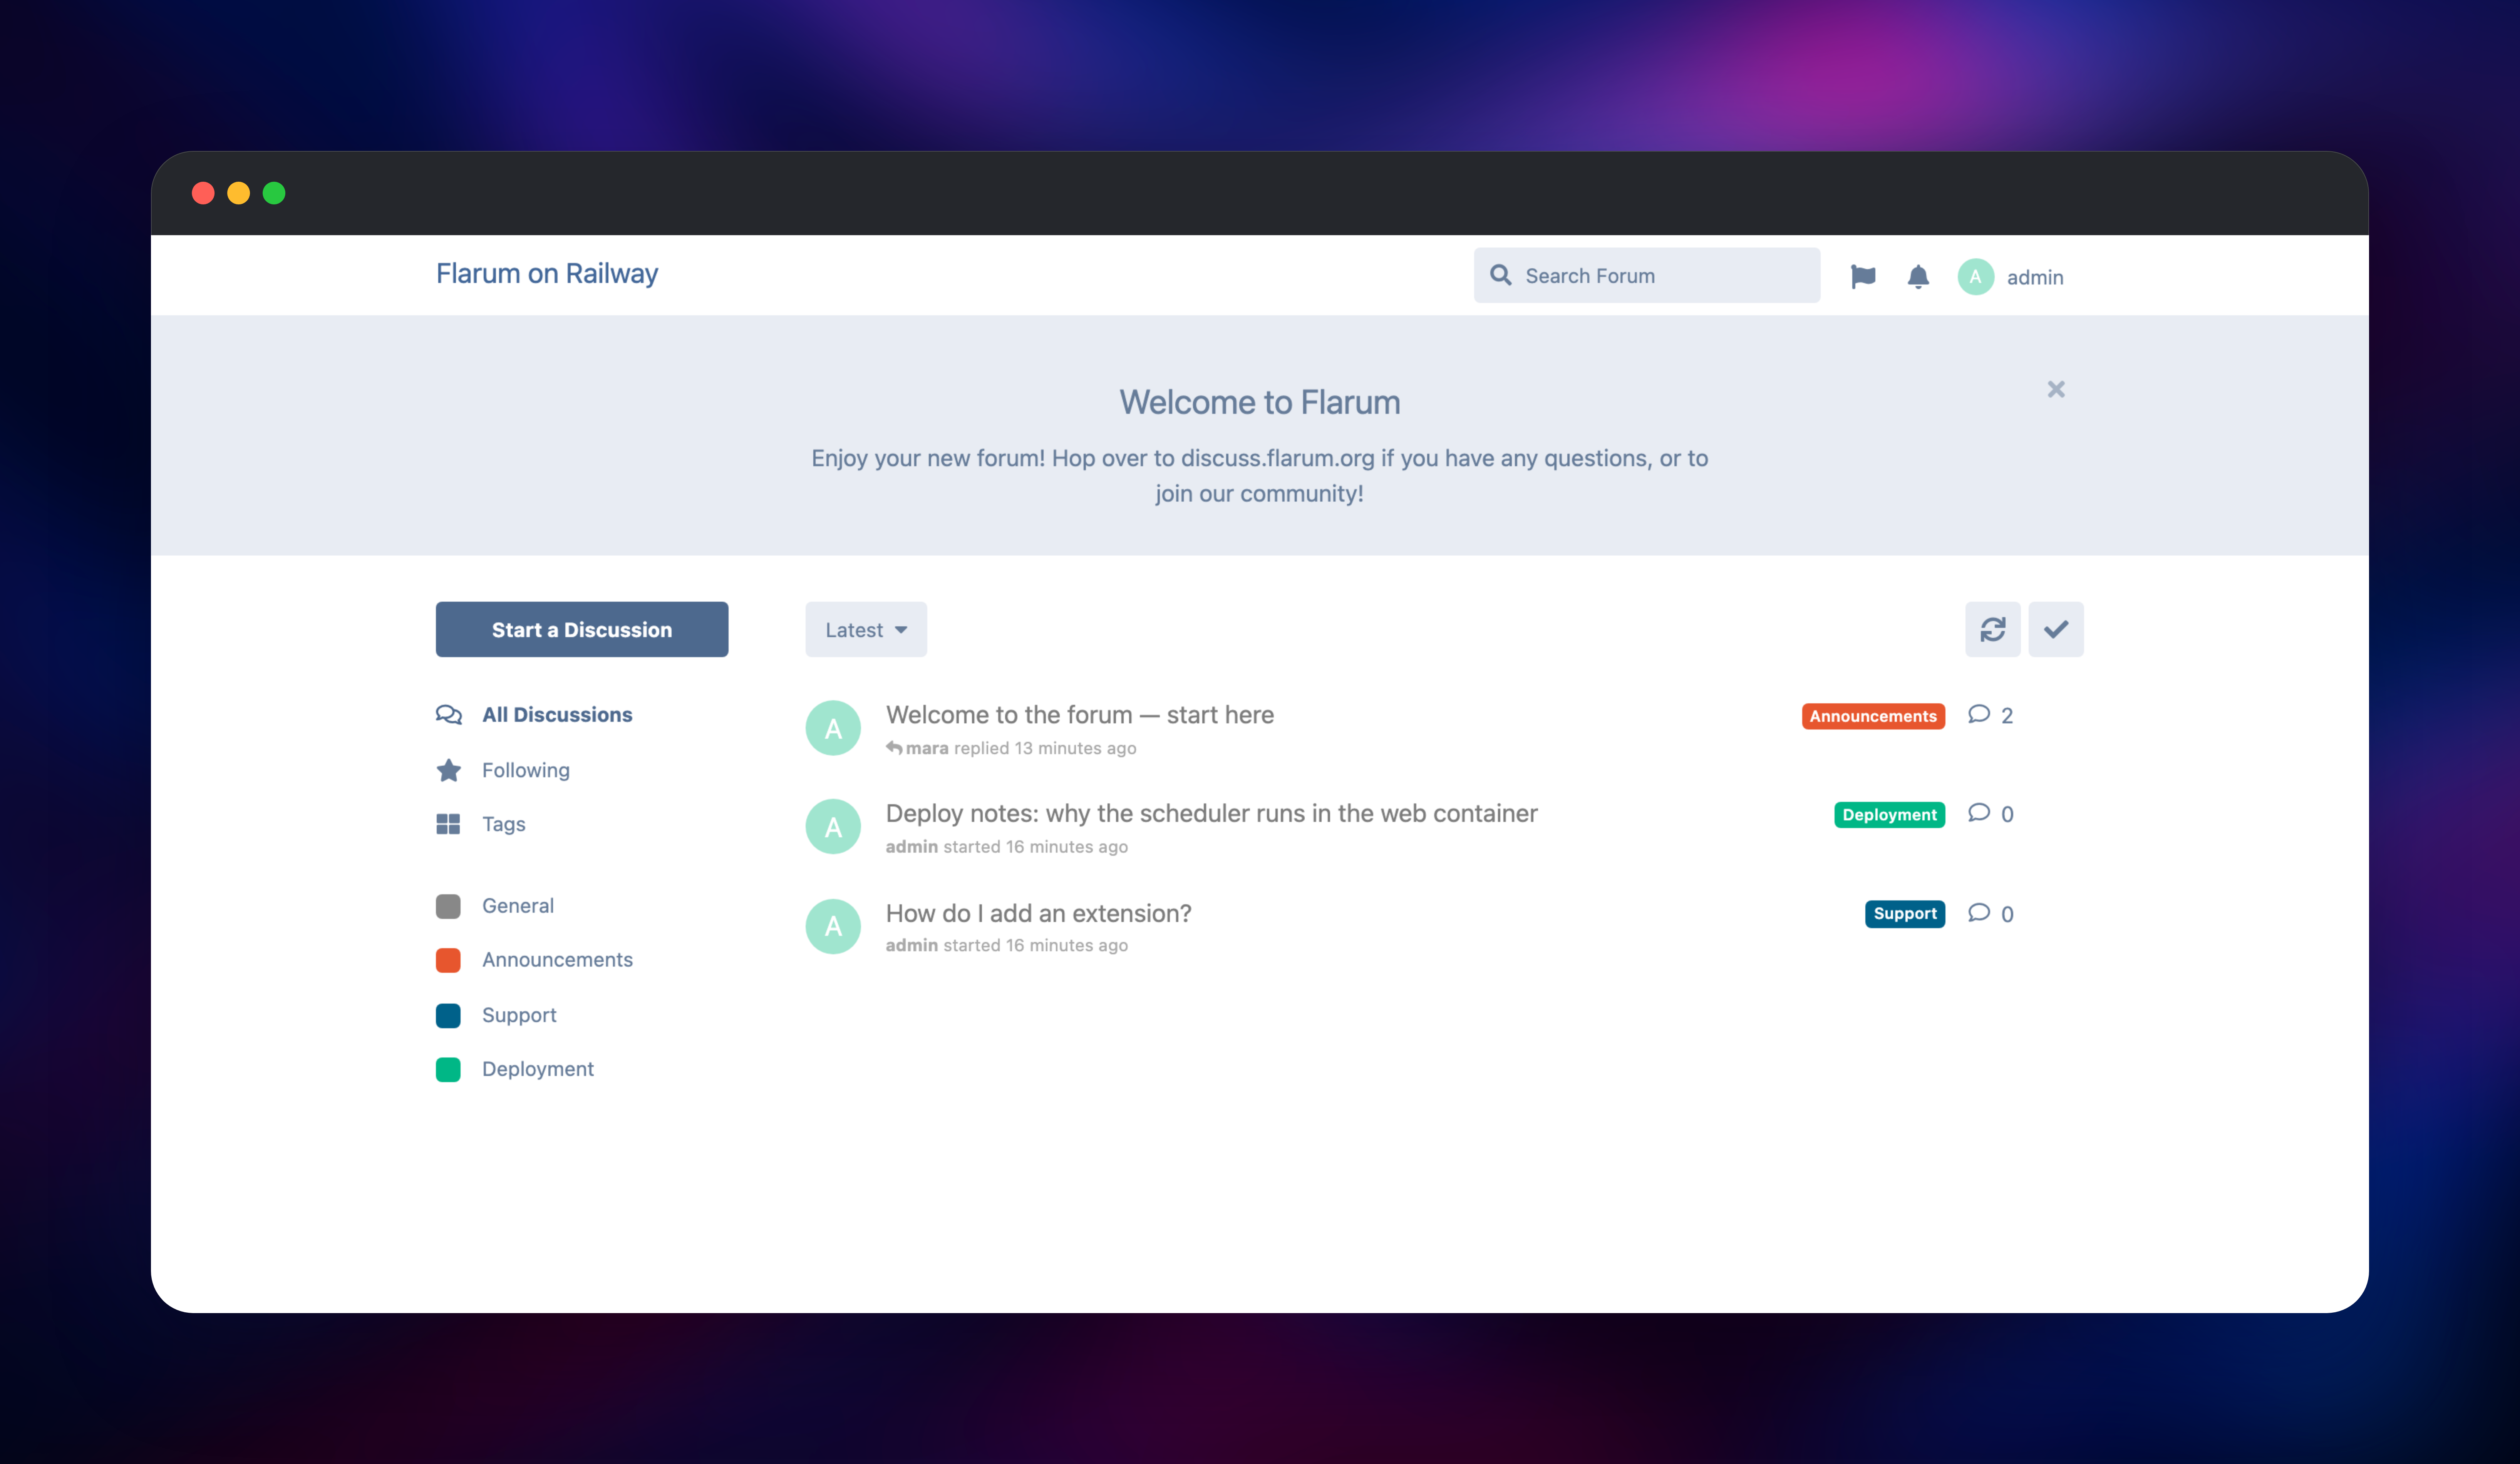Viewport: 2520px width, 1464px height.
Task: Dismiss the Welcome to Flarum banner
Action: click(x=2056, y=389)
